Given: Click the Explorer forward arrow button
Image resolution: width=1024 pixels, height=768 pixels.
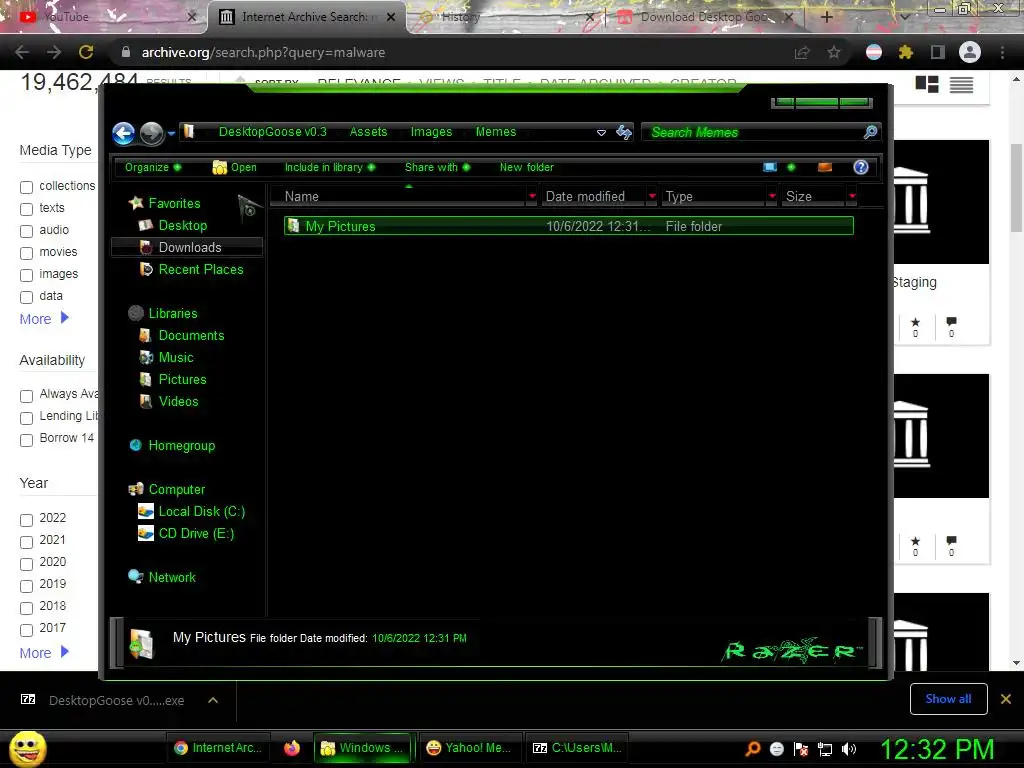Looking at the screenshot, I should click(x=152, y=133).
